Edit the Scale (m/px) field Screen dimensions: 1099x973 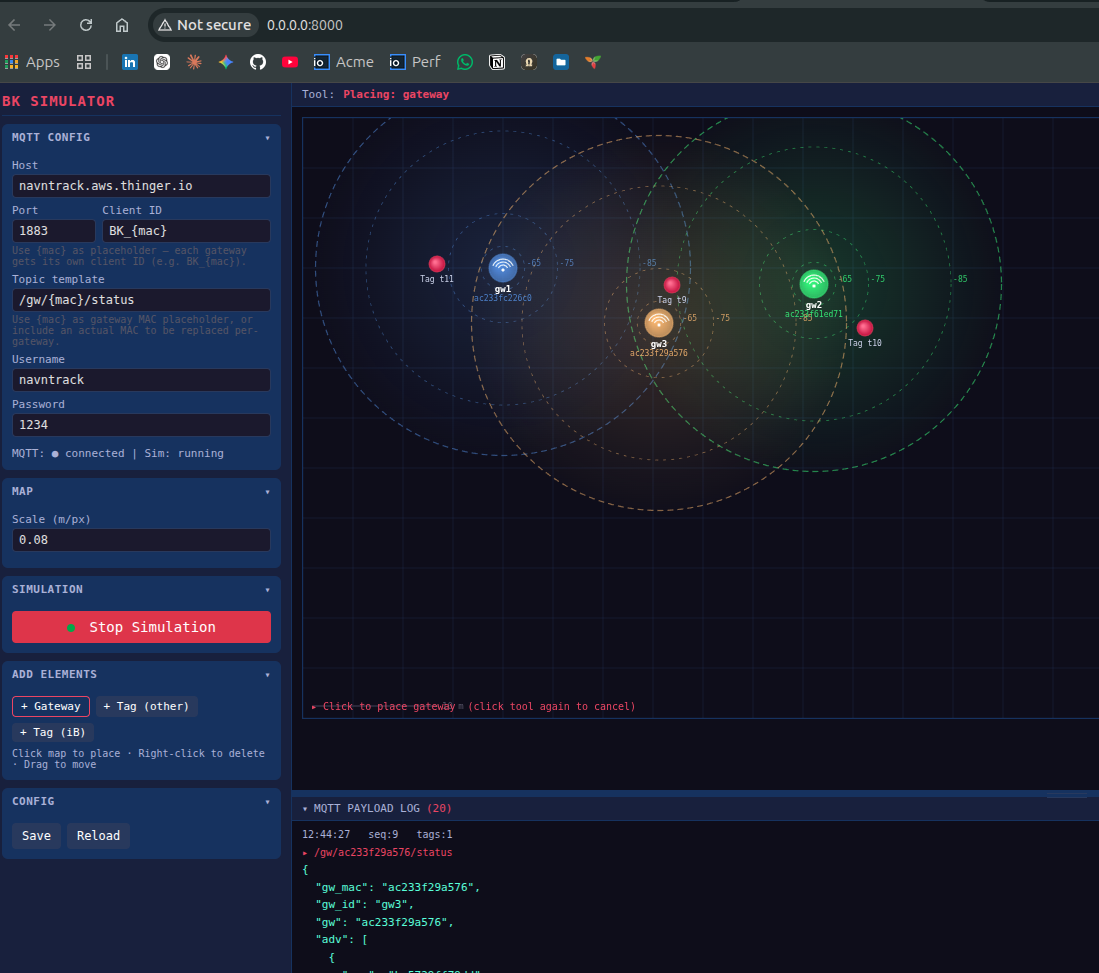coord(142,540)
